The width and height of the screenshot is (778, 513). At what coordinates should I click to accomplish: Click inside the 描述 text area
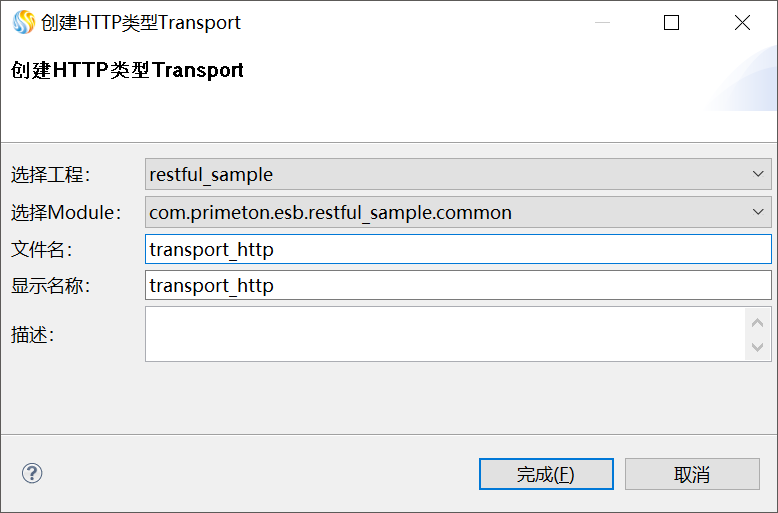click(445, 333)
